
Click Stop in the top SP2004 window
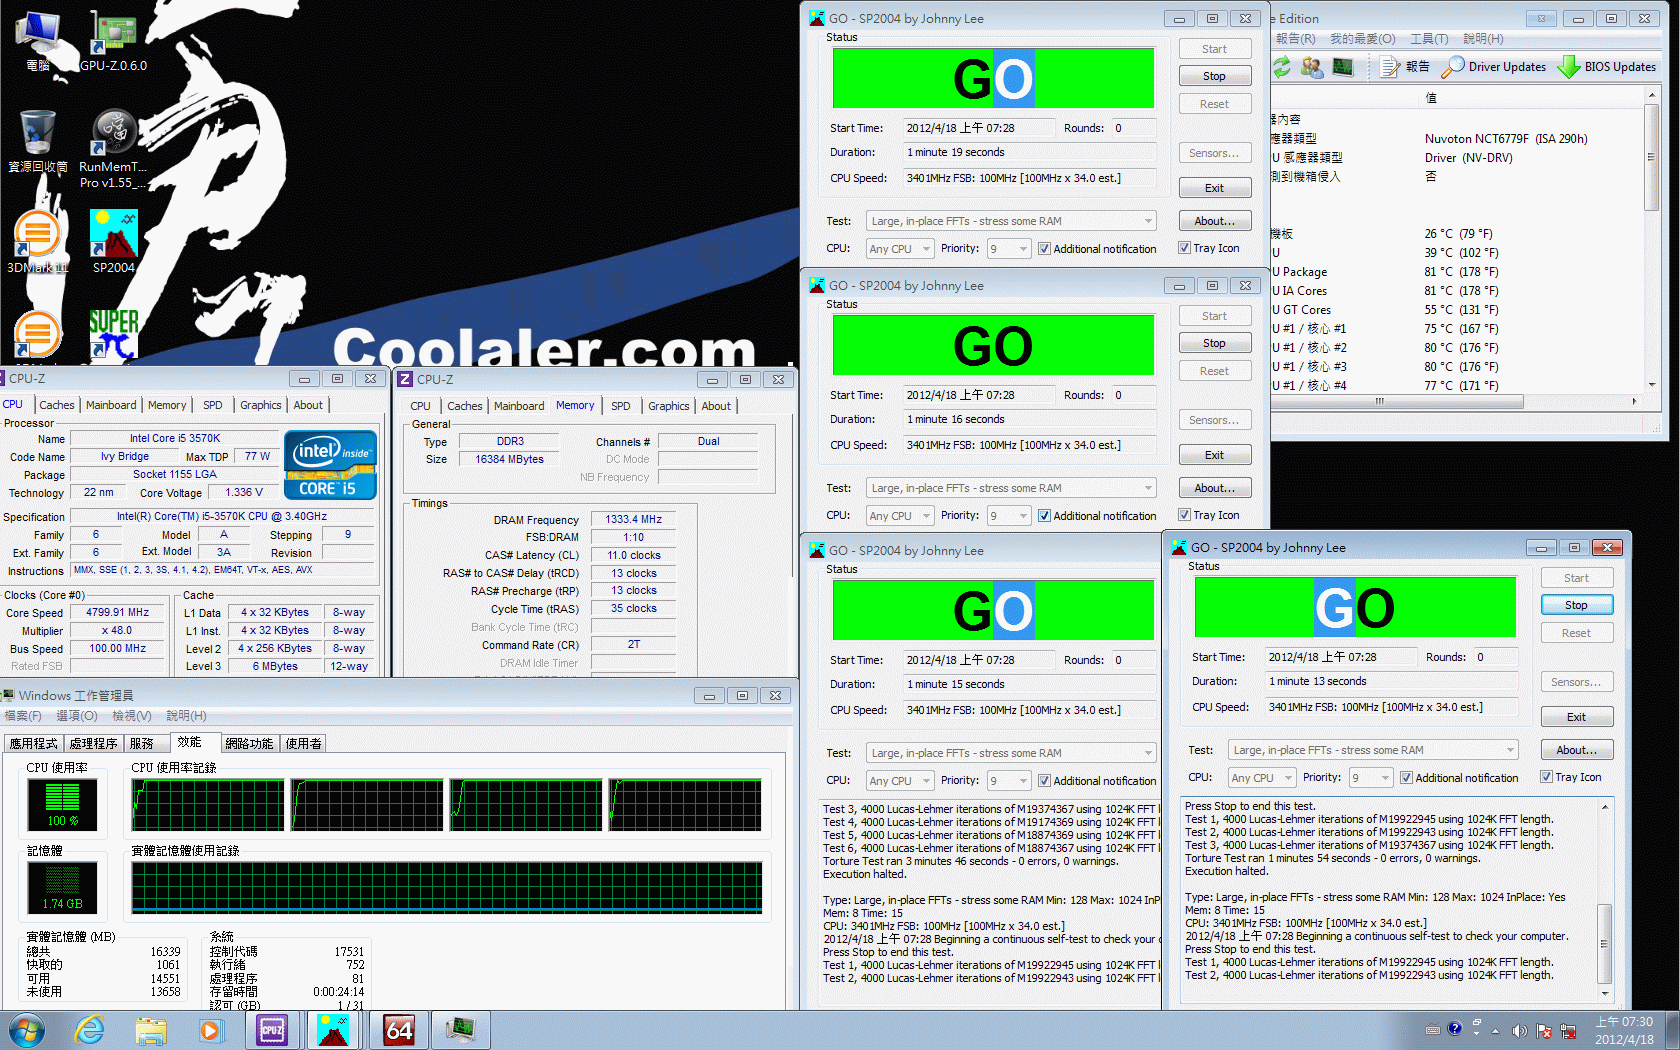point(1214,76)
